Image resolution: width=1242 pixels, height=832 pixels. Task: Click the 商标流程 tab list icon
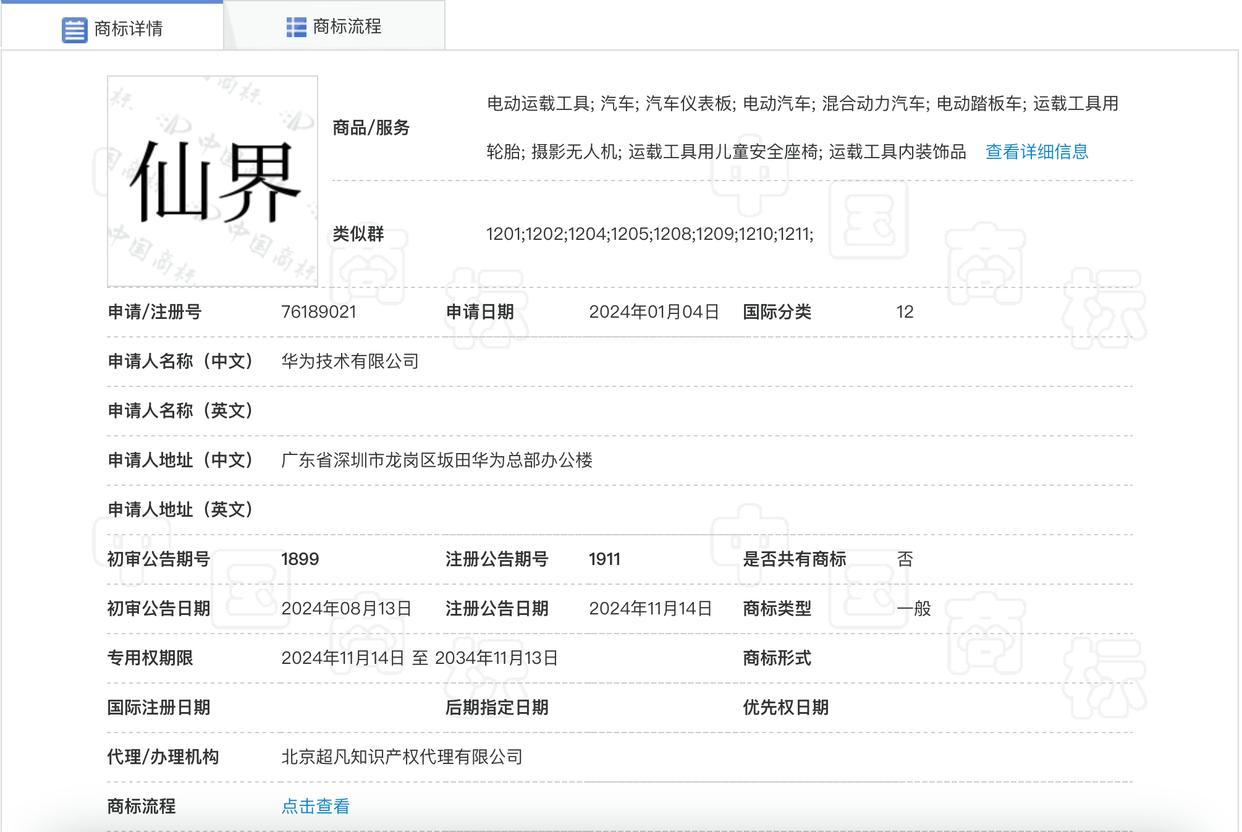(297, 27)
